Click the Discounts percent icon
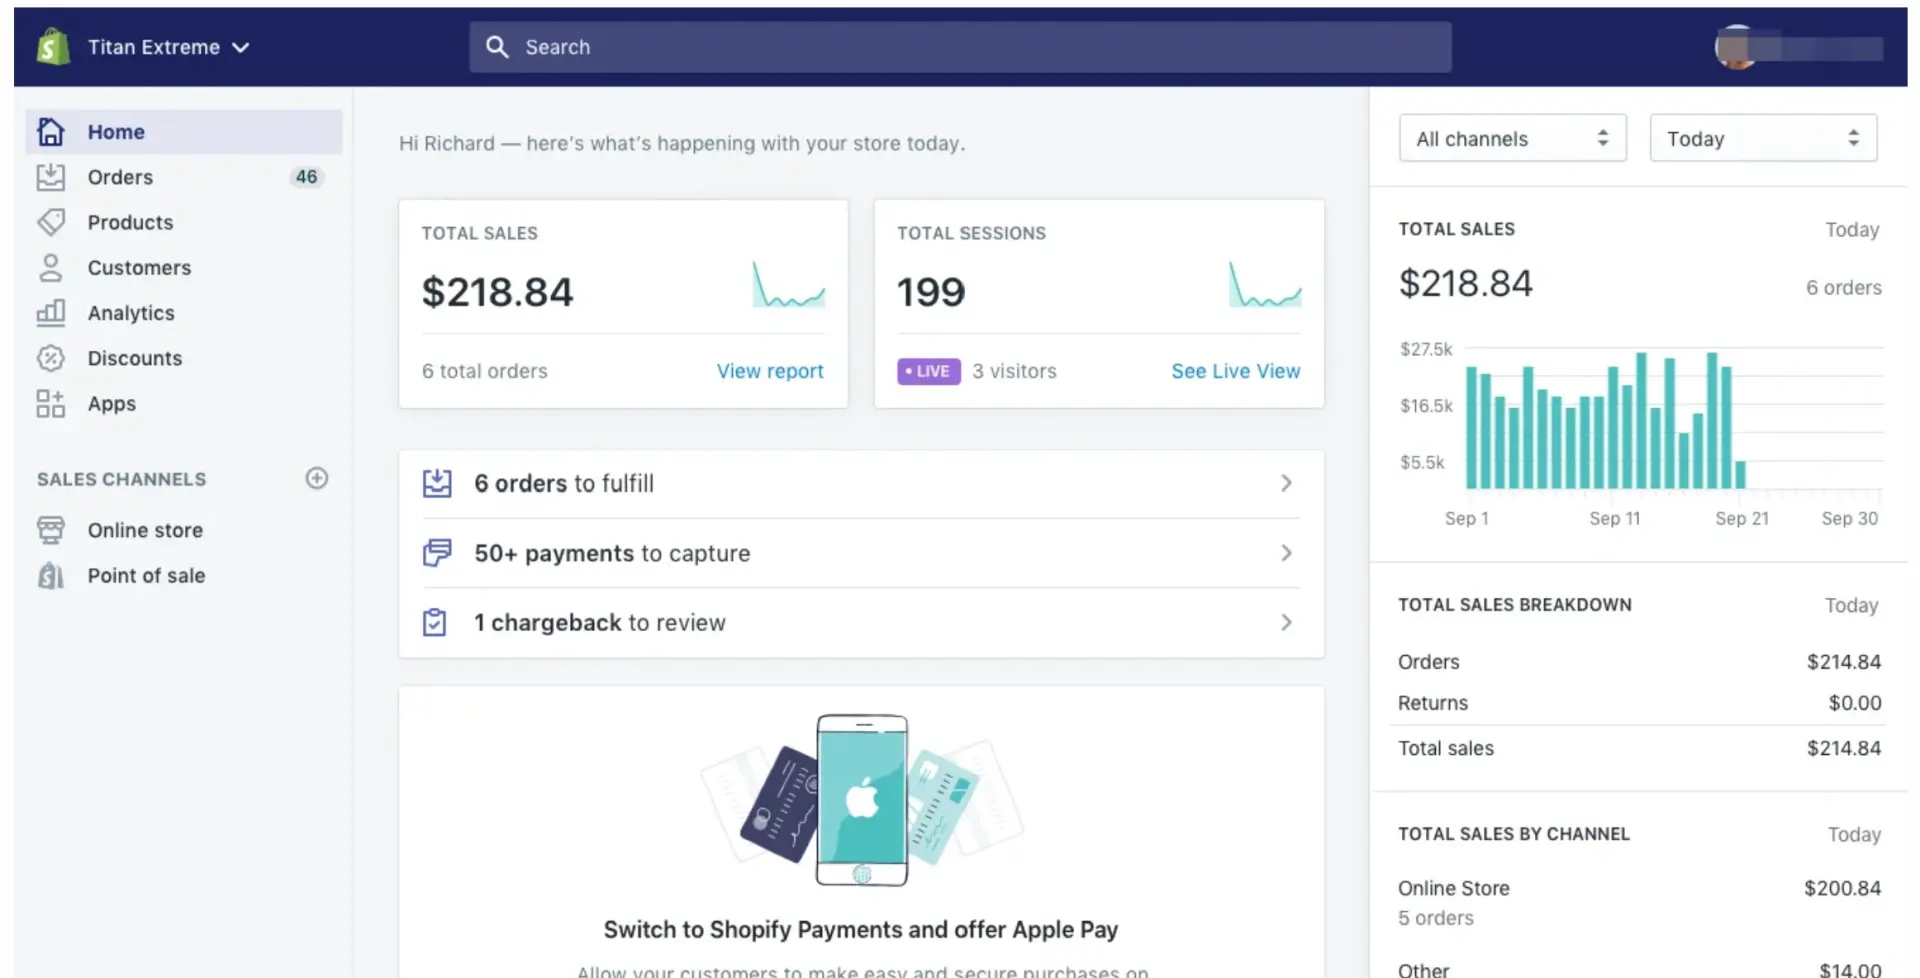 coord(51,358)
